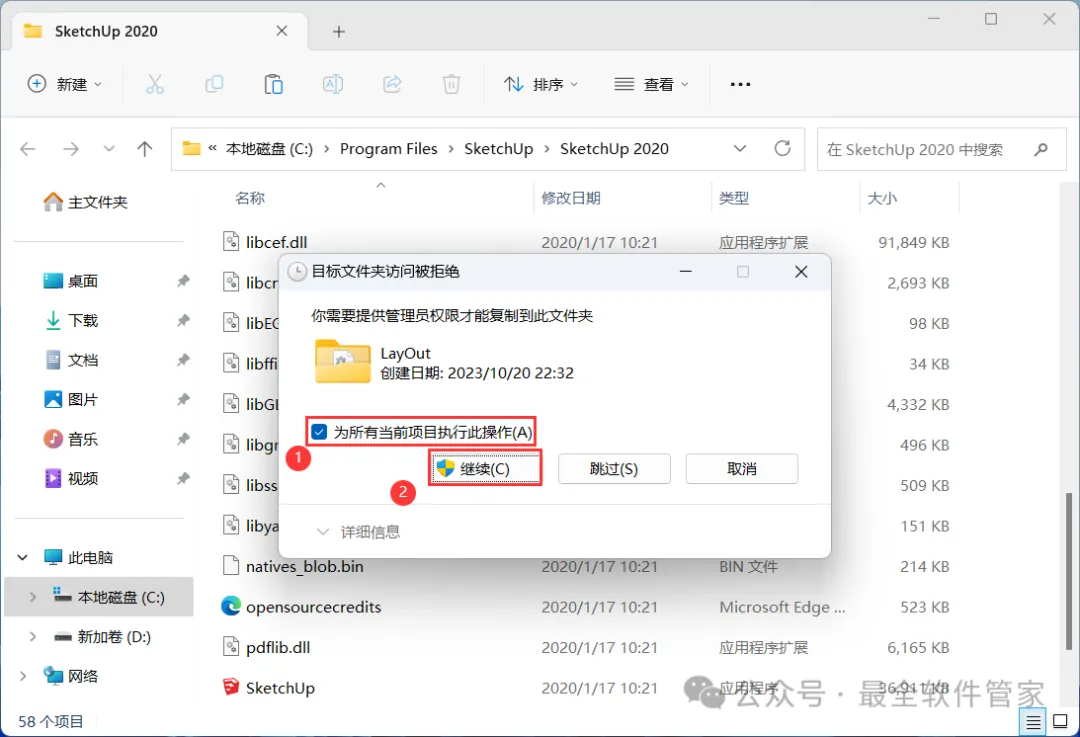Open the 查看 view dropdown
1080x737 pixels.
(x=652, y=84)
